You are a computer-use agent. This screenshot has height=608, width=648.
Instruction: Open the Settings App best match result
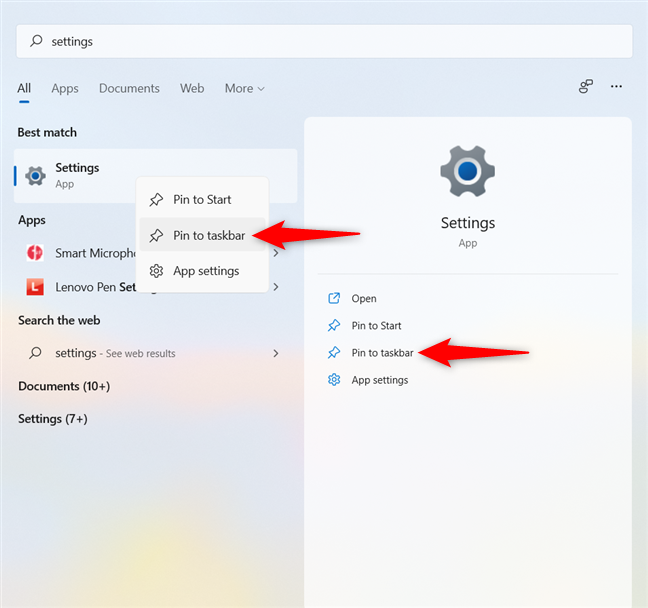coord(155,176)
